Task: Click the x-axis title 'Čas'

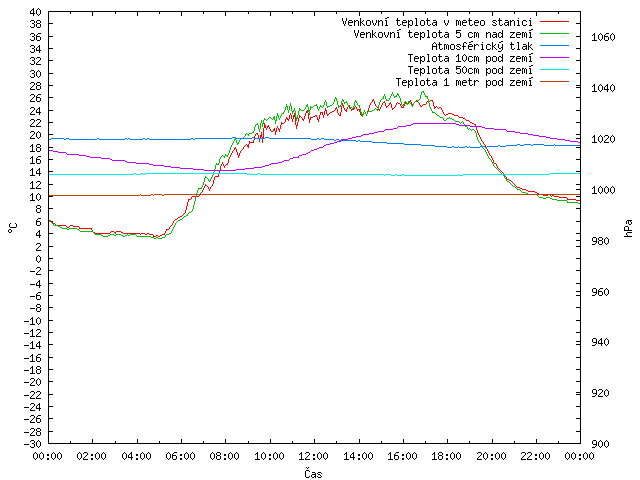Action: click(313, 473)
